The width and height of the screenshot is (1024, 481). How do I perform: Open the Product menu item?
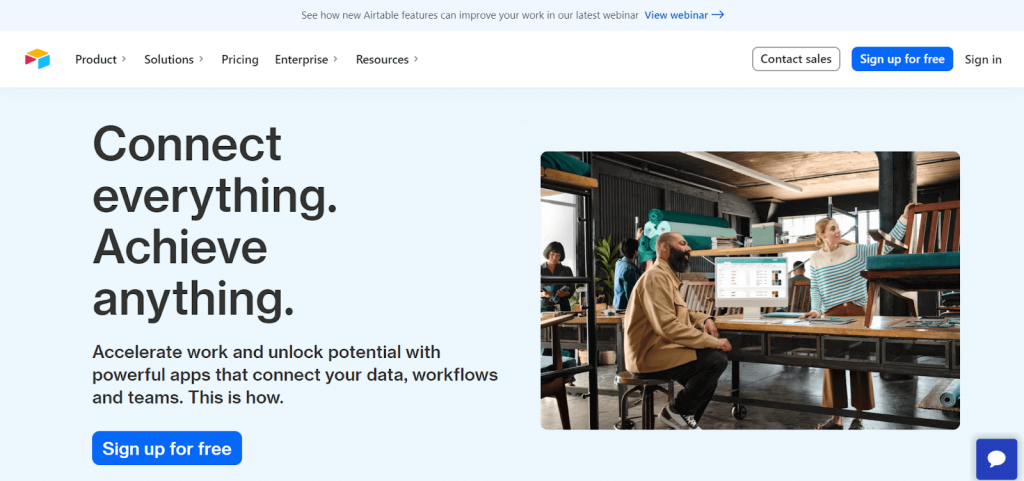pyautogui.click(x=95, y=59)
